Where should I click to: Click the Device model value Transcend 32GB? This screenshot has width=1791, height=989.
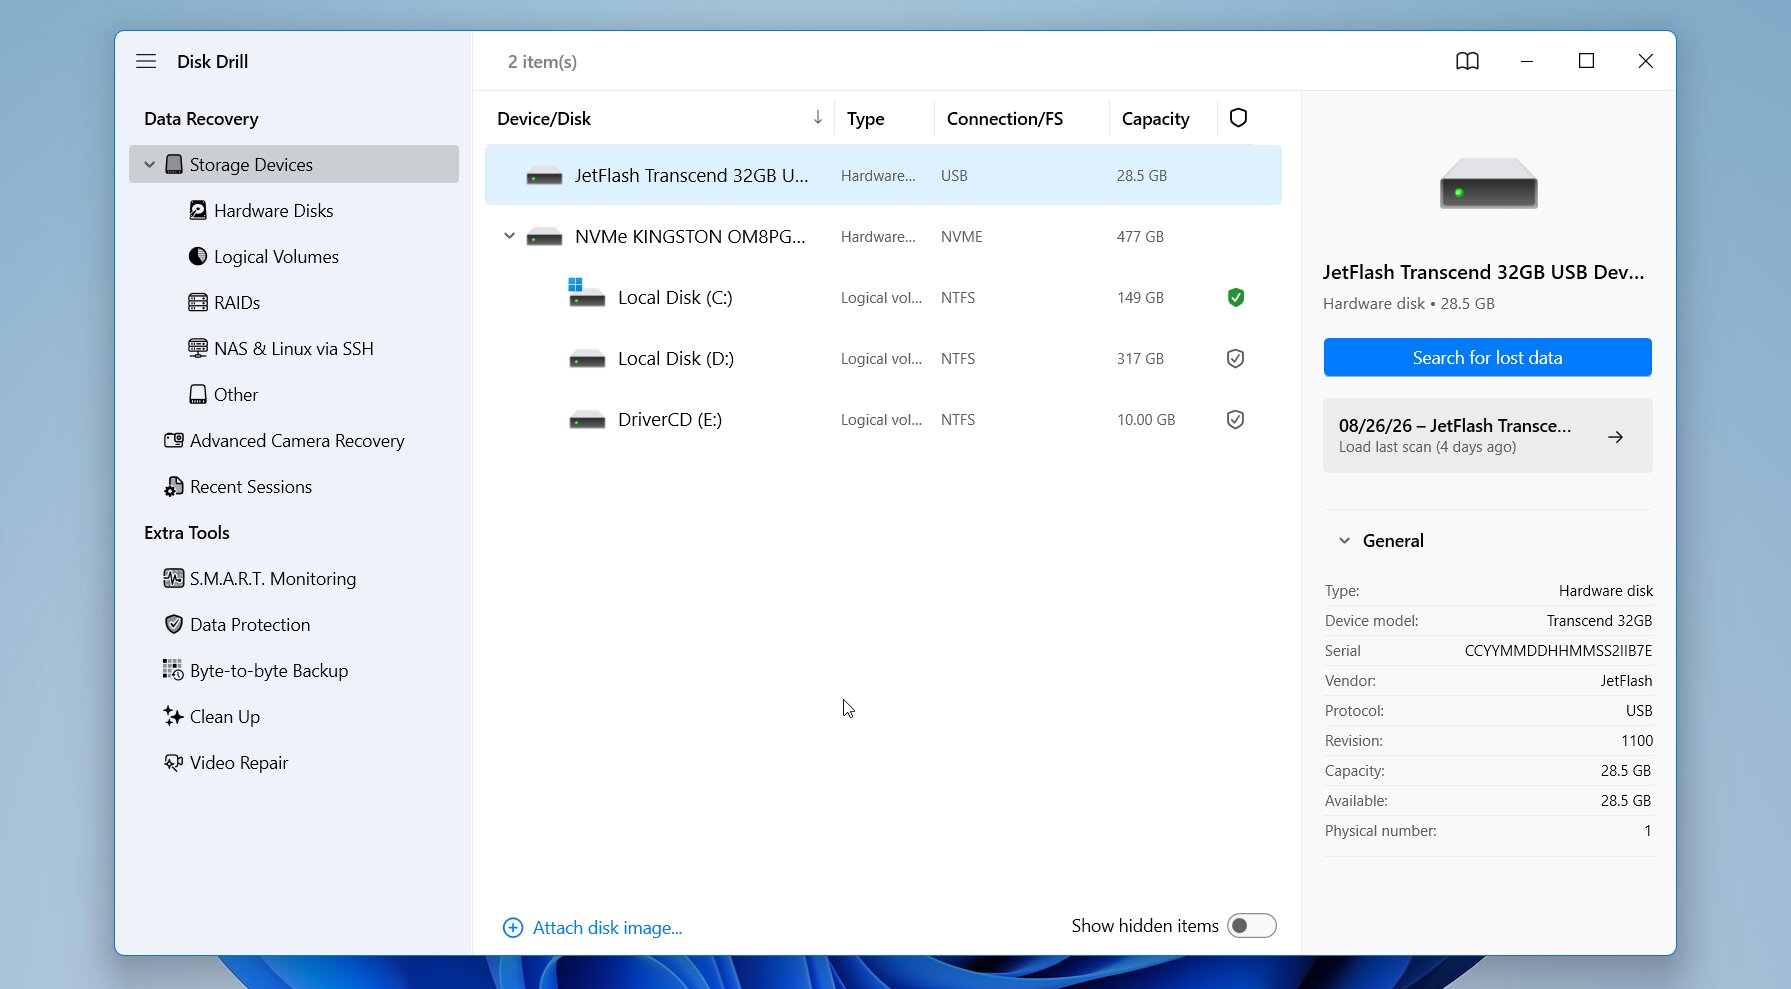tap(1599, 620)
